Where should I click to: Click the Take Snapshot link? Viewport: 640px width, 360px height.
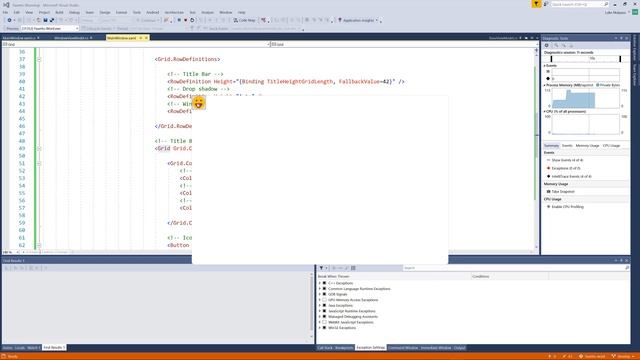pyautogui.click(x=563, y=191)
